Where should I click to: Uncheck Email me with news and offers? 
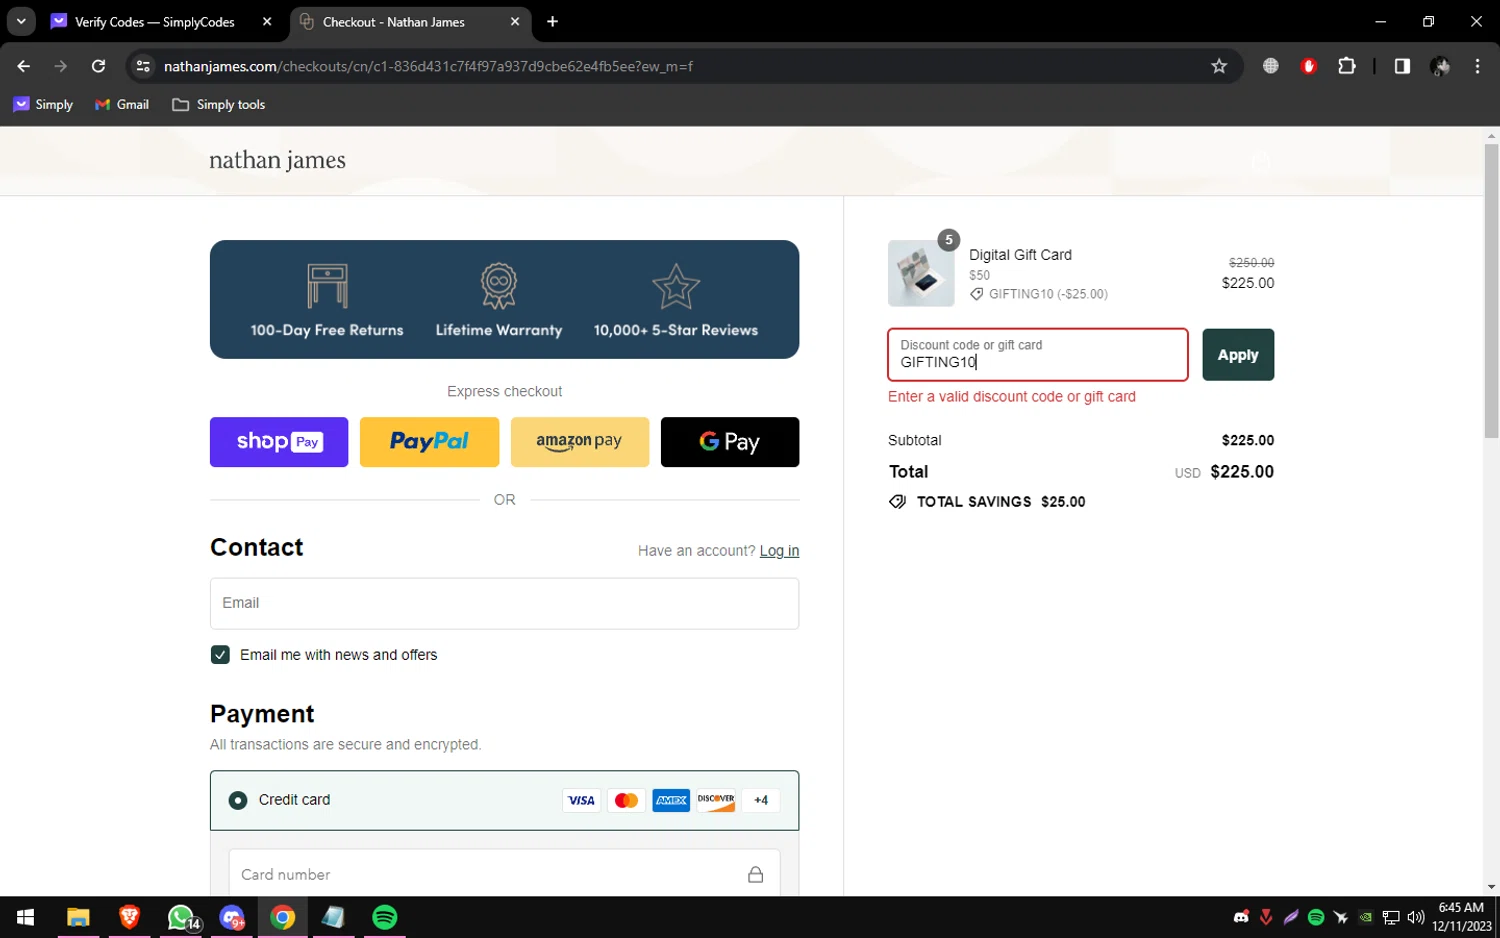tap(220, 655)
